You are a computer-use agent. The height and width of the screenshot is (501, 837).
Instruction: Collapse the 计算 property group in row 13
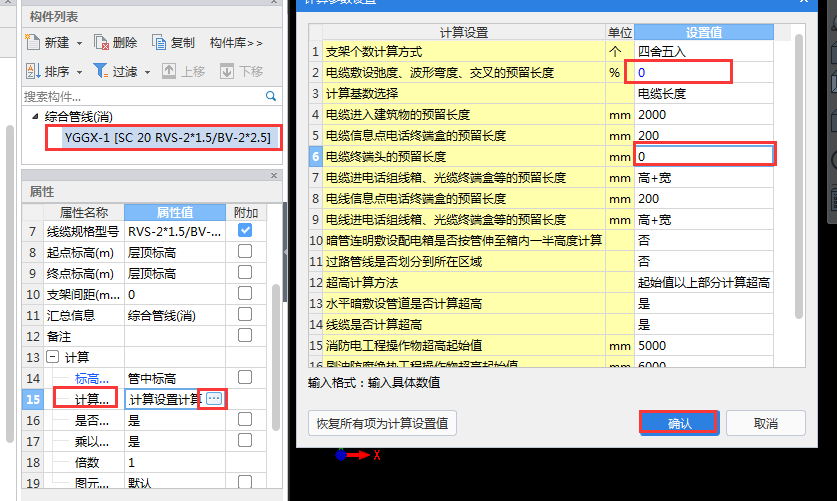[52, 357]
